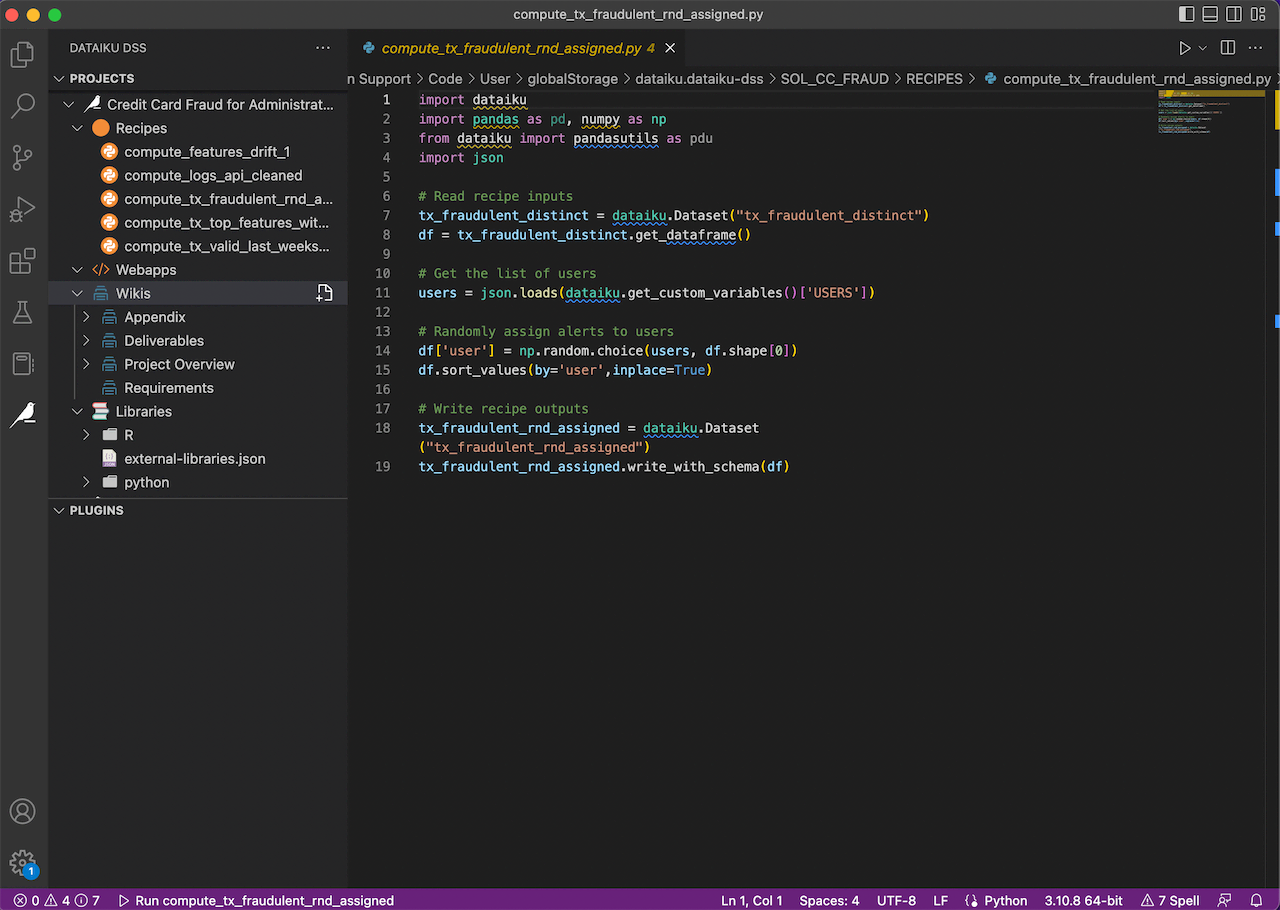Click line number 7 in gutter
This screenshot has height=910, width=1280.
point(386,215)
